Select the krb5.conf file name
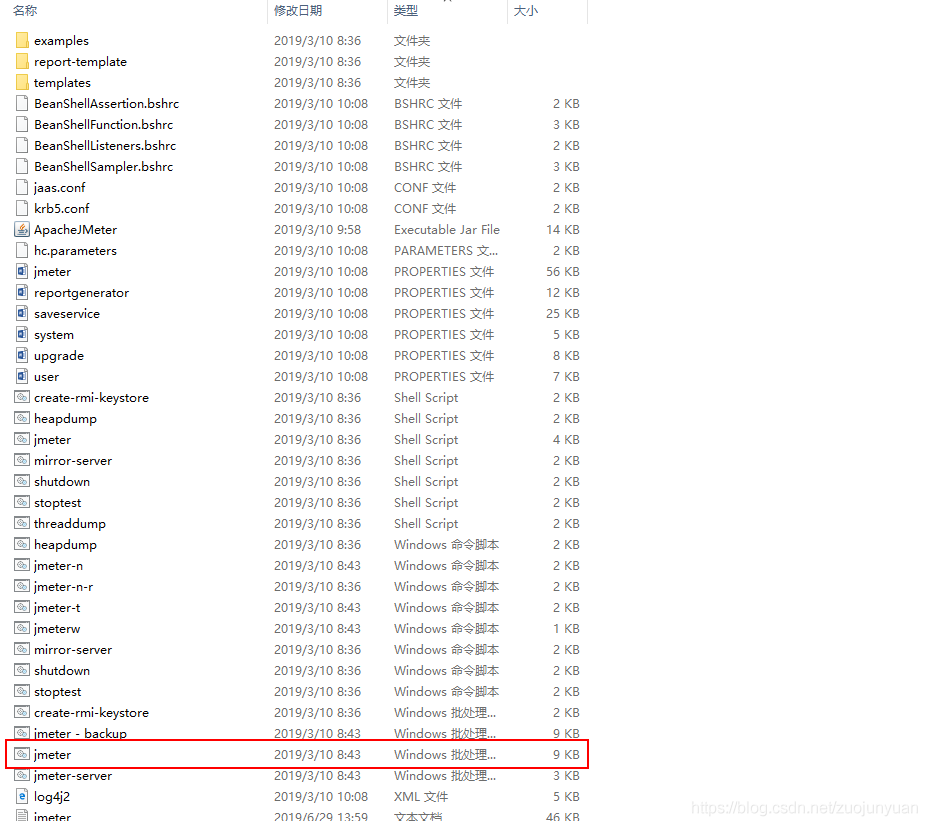Screen dimensions: 927x826 [x=61, y=209]
